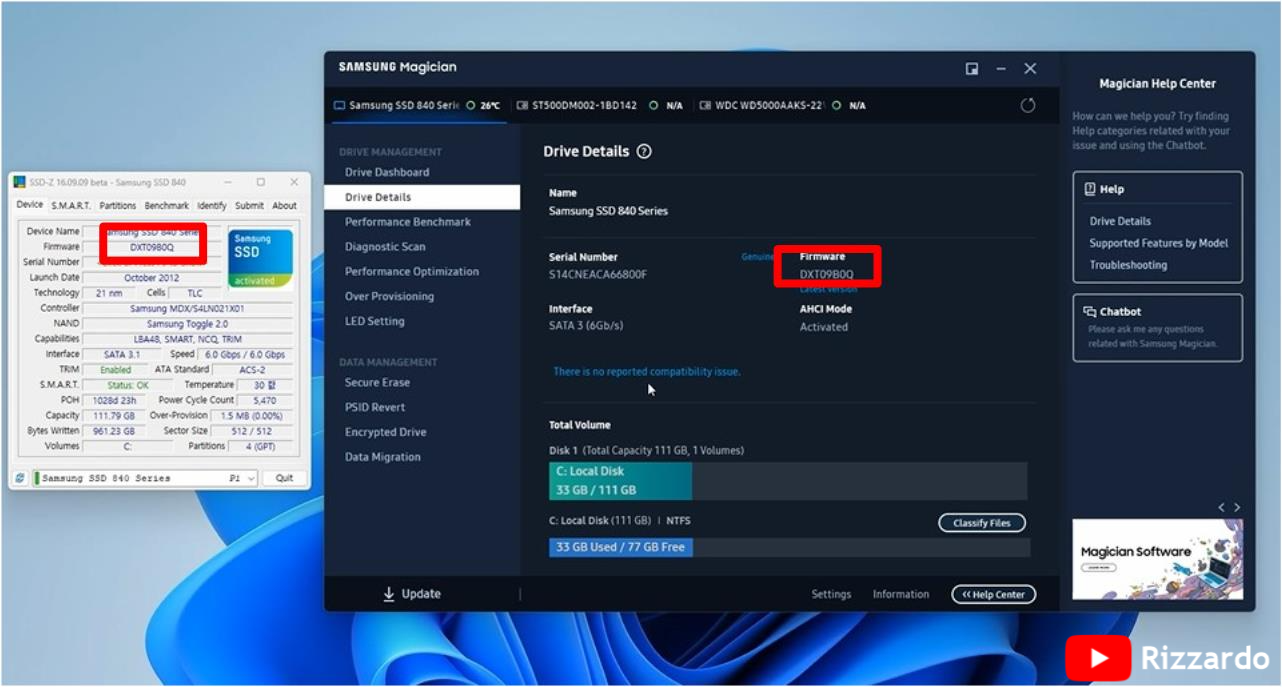This screenshot has width=1282, height=687.
Task: Switch to Submit tab in SSD-Z
Action: tap(250, 205)
